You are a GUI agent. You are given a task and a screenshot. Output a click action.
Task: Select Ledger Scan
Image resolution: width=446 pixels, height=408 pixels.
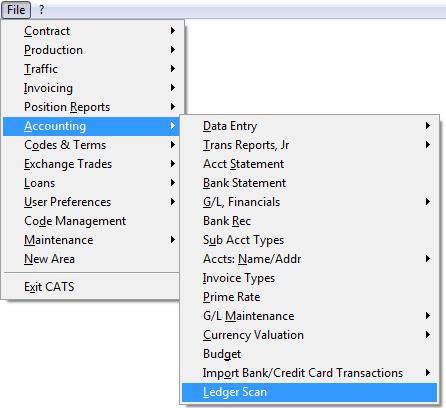[309, 392]
